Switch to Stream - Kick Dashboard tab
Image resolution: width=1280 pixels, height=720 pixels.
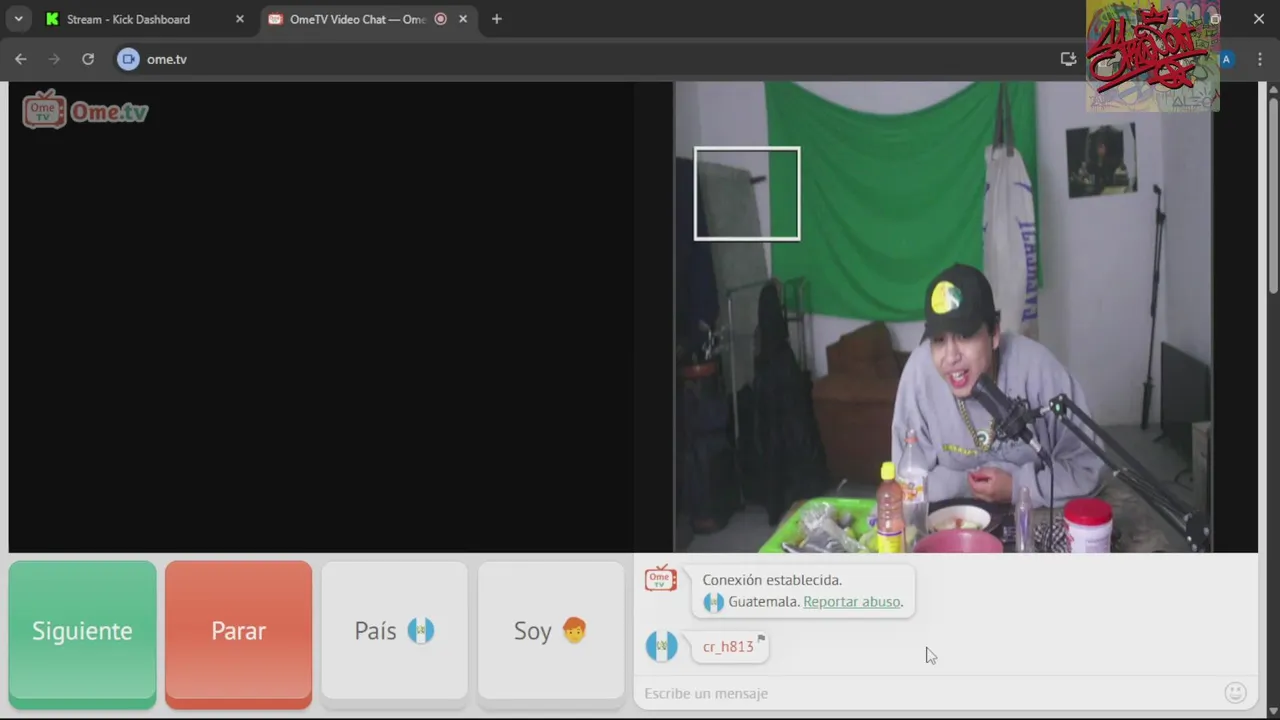[x=128, y=19]
